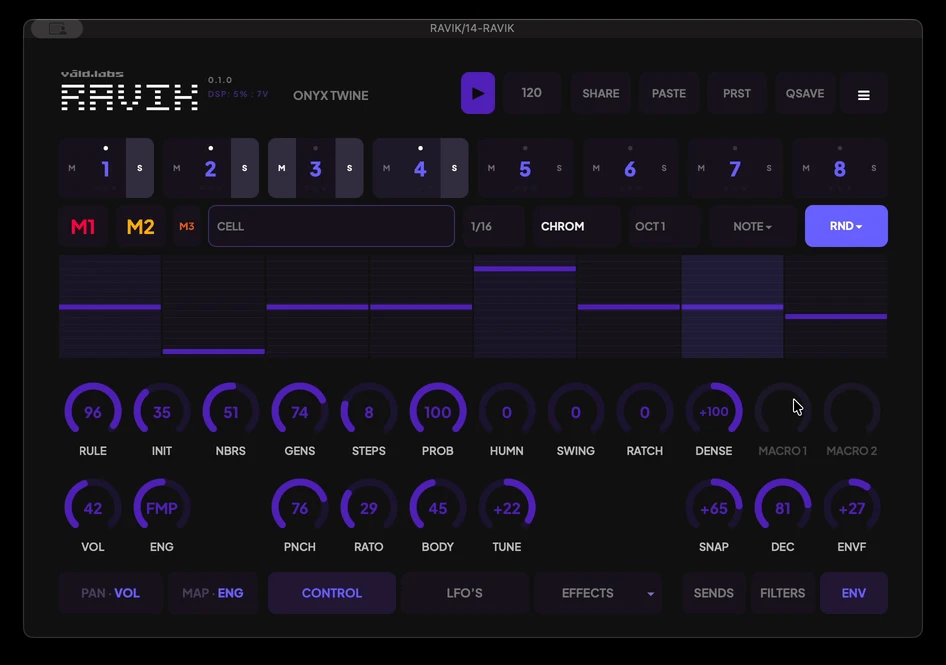This screenshot has height=665, width=946.
Task: Switch to the LFO'S tab
Action: click(465, 593)
